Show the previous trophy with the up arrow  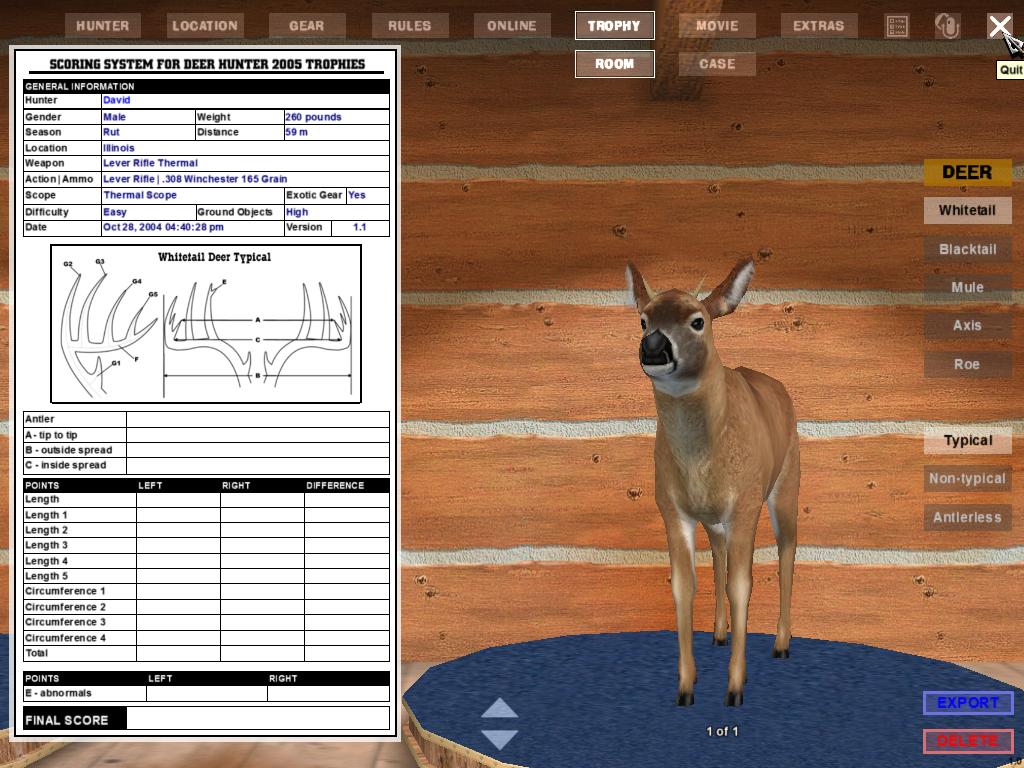[x=500, y=708]
